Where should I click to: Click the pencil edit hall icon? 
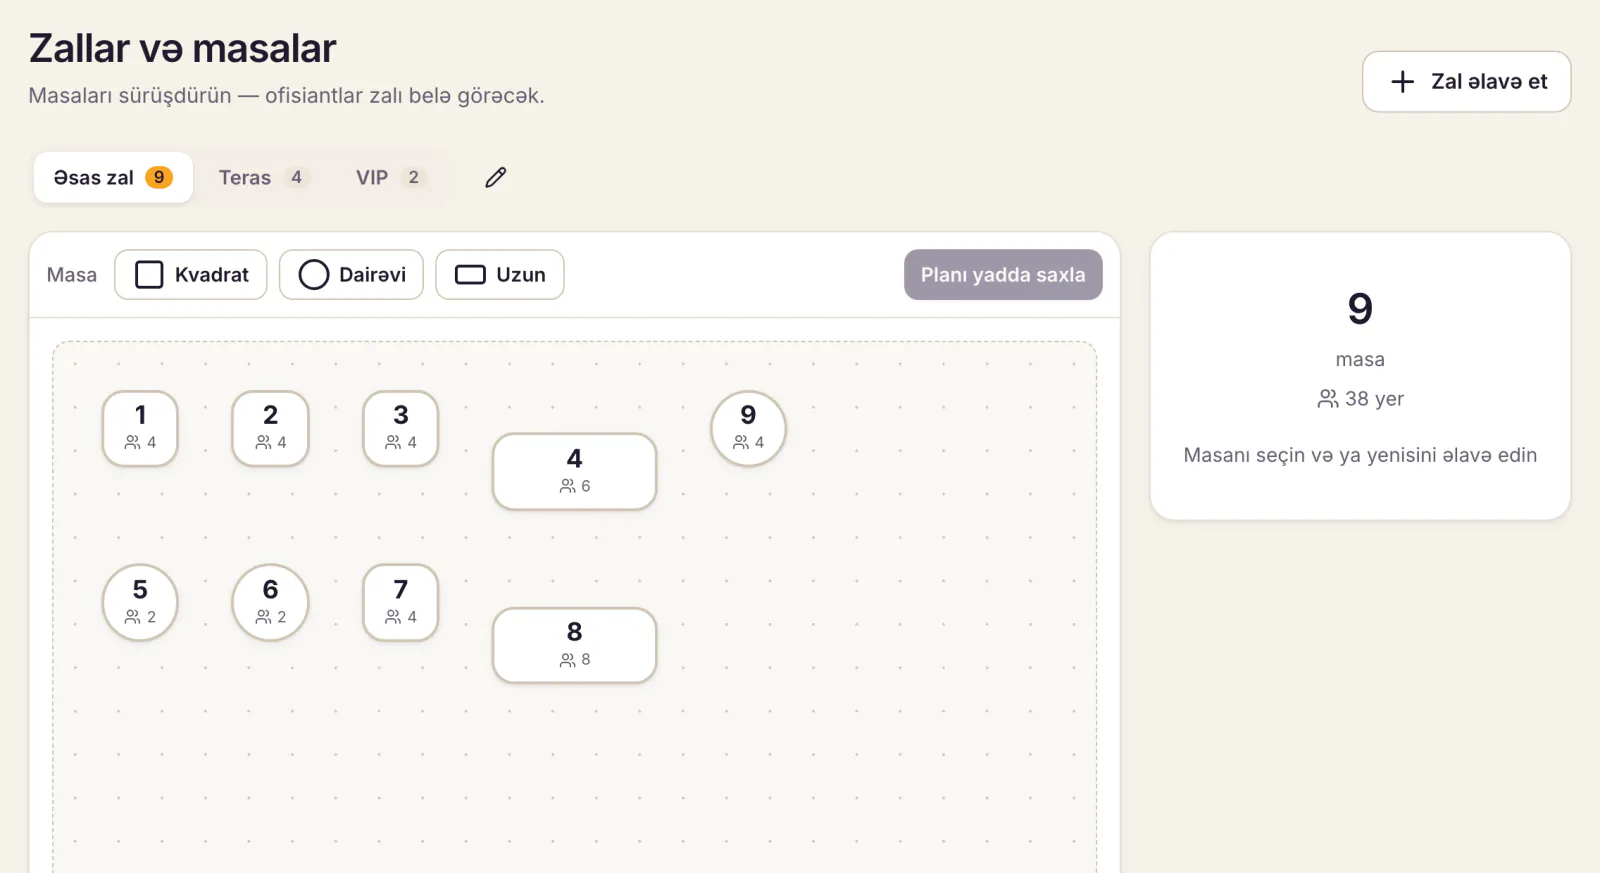495,178
